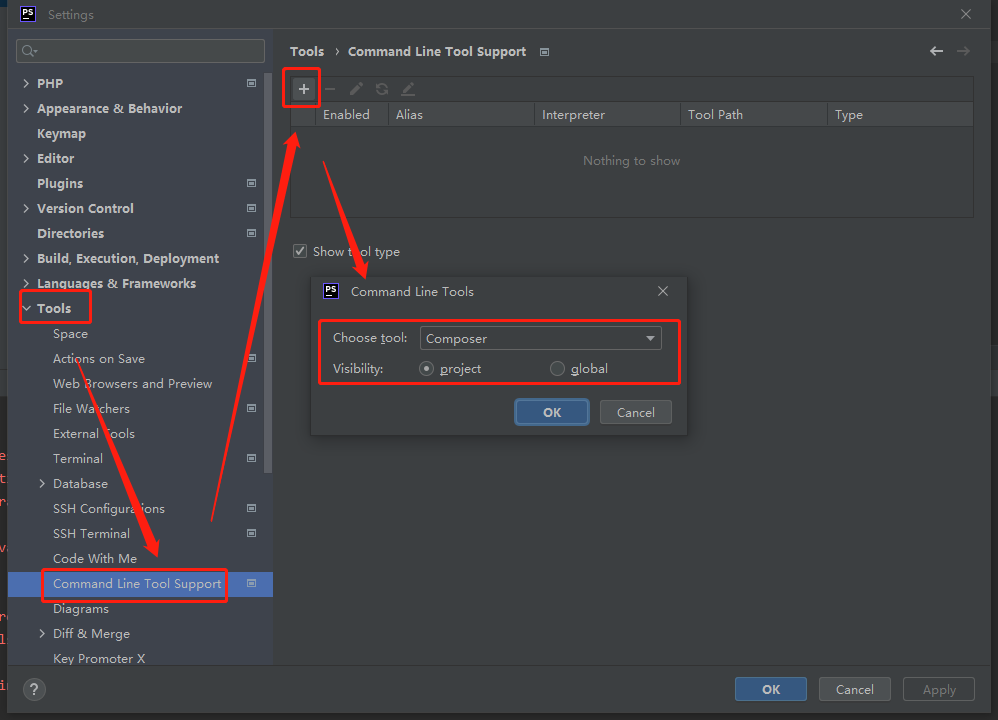
Task: Click the project icon on Version Control row
Action: (x=251, y=208)
